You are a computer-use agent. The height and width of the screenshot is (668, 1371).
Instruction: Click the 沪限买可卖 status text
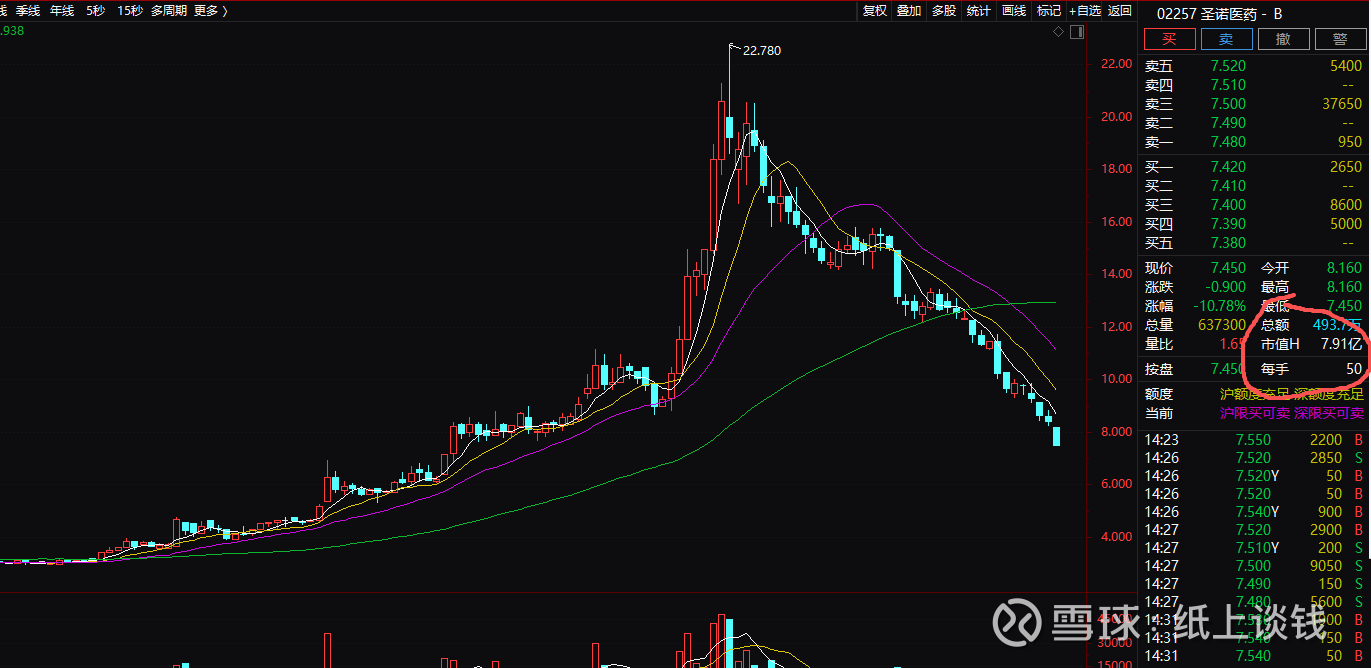click(1253, 413)
